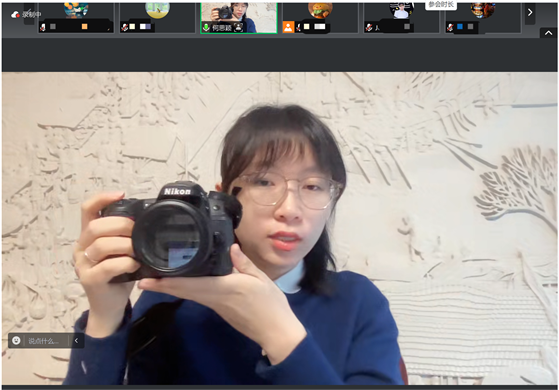Click the smiley emoji icon in the chat bar

(16, 340)
